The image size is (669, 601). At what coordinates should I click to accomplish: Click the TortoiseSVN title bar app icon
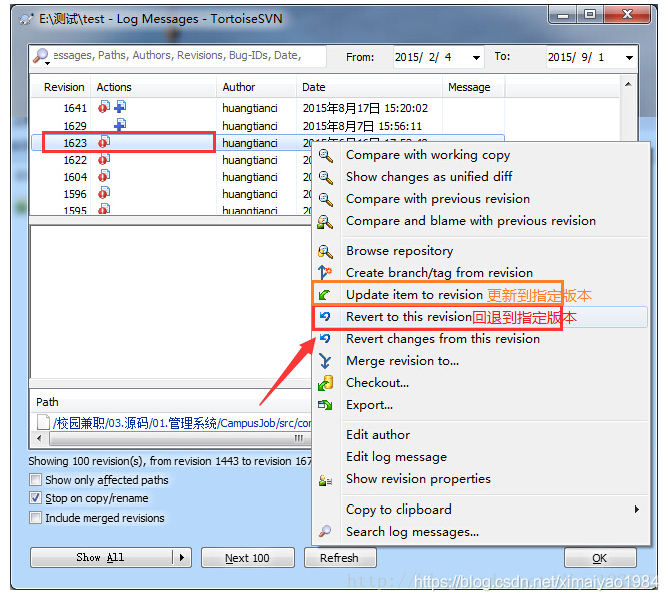[x=26, y=19]
